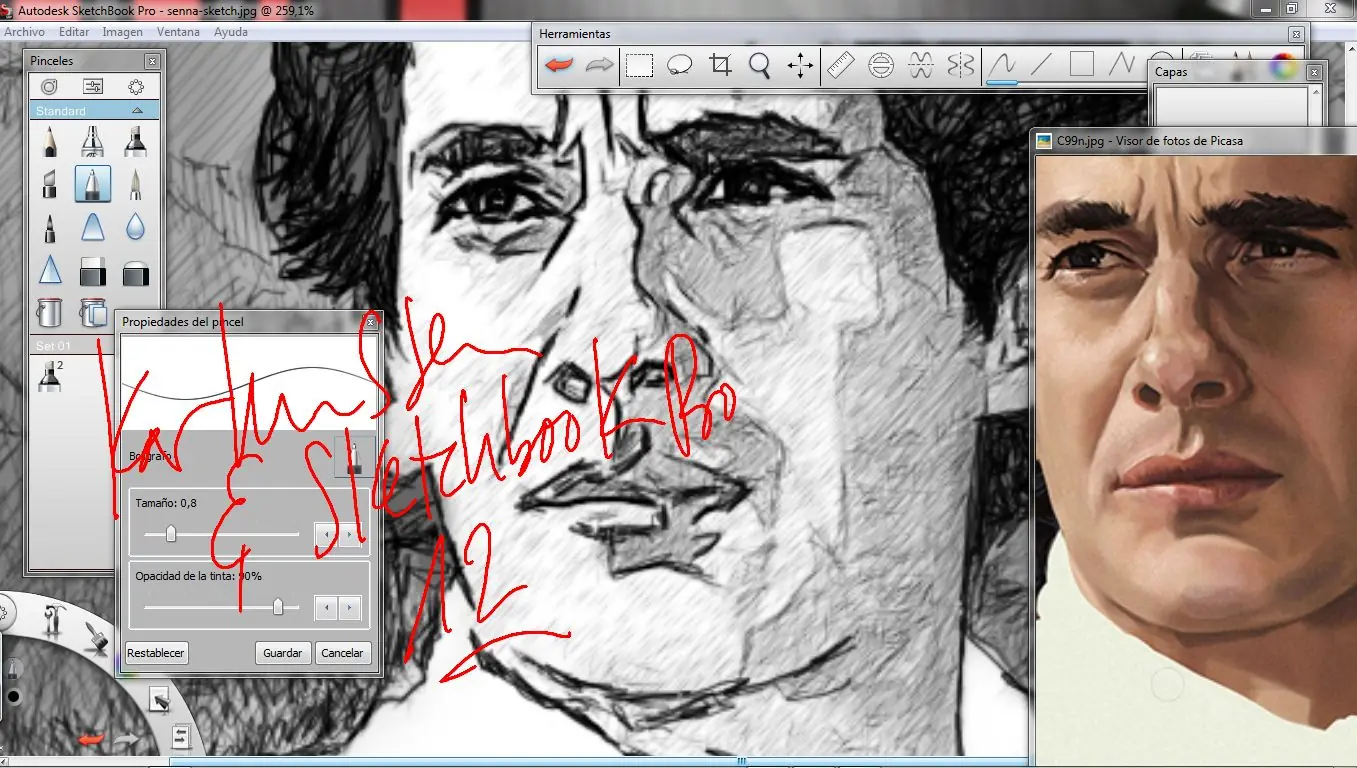This screenshot has height=768, width=1357.
Task: Select the Airbrush in Pinceles palette
Action: [x=93, y=141]
